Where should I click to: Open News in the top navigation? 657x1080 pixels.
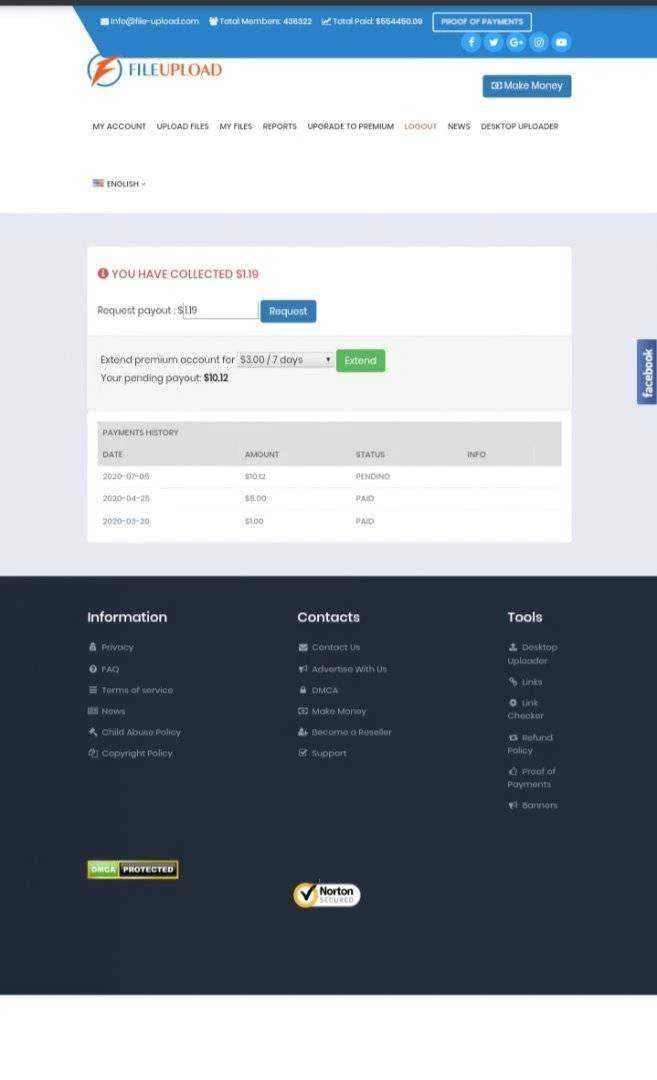[459, 127]
